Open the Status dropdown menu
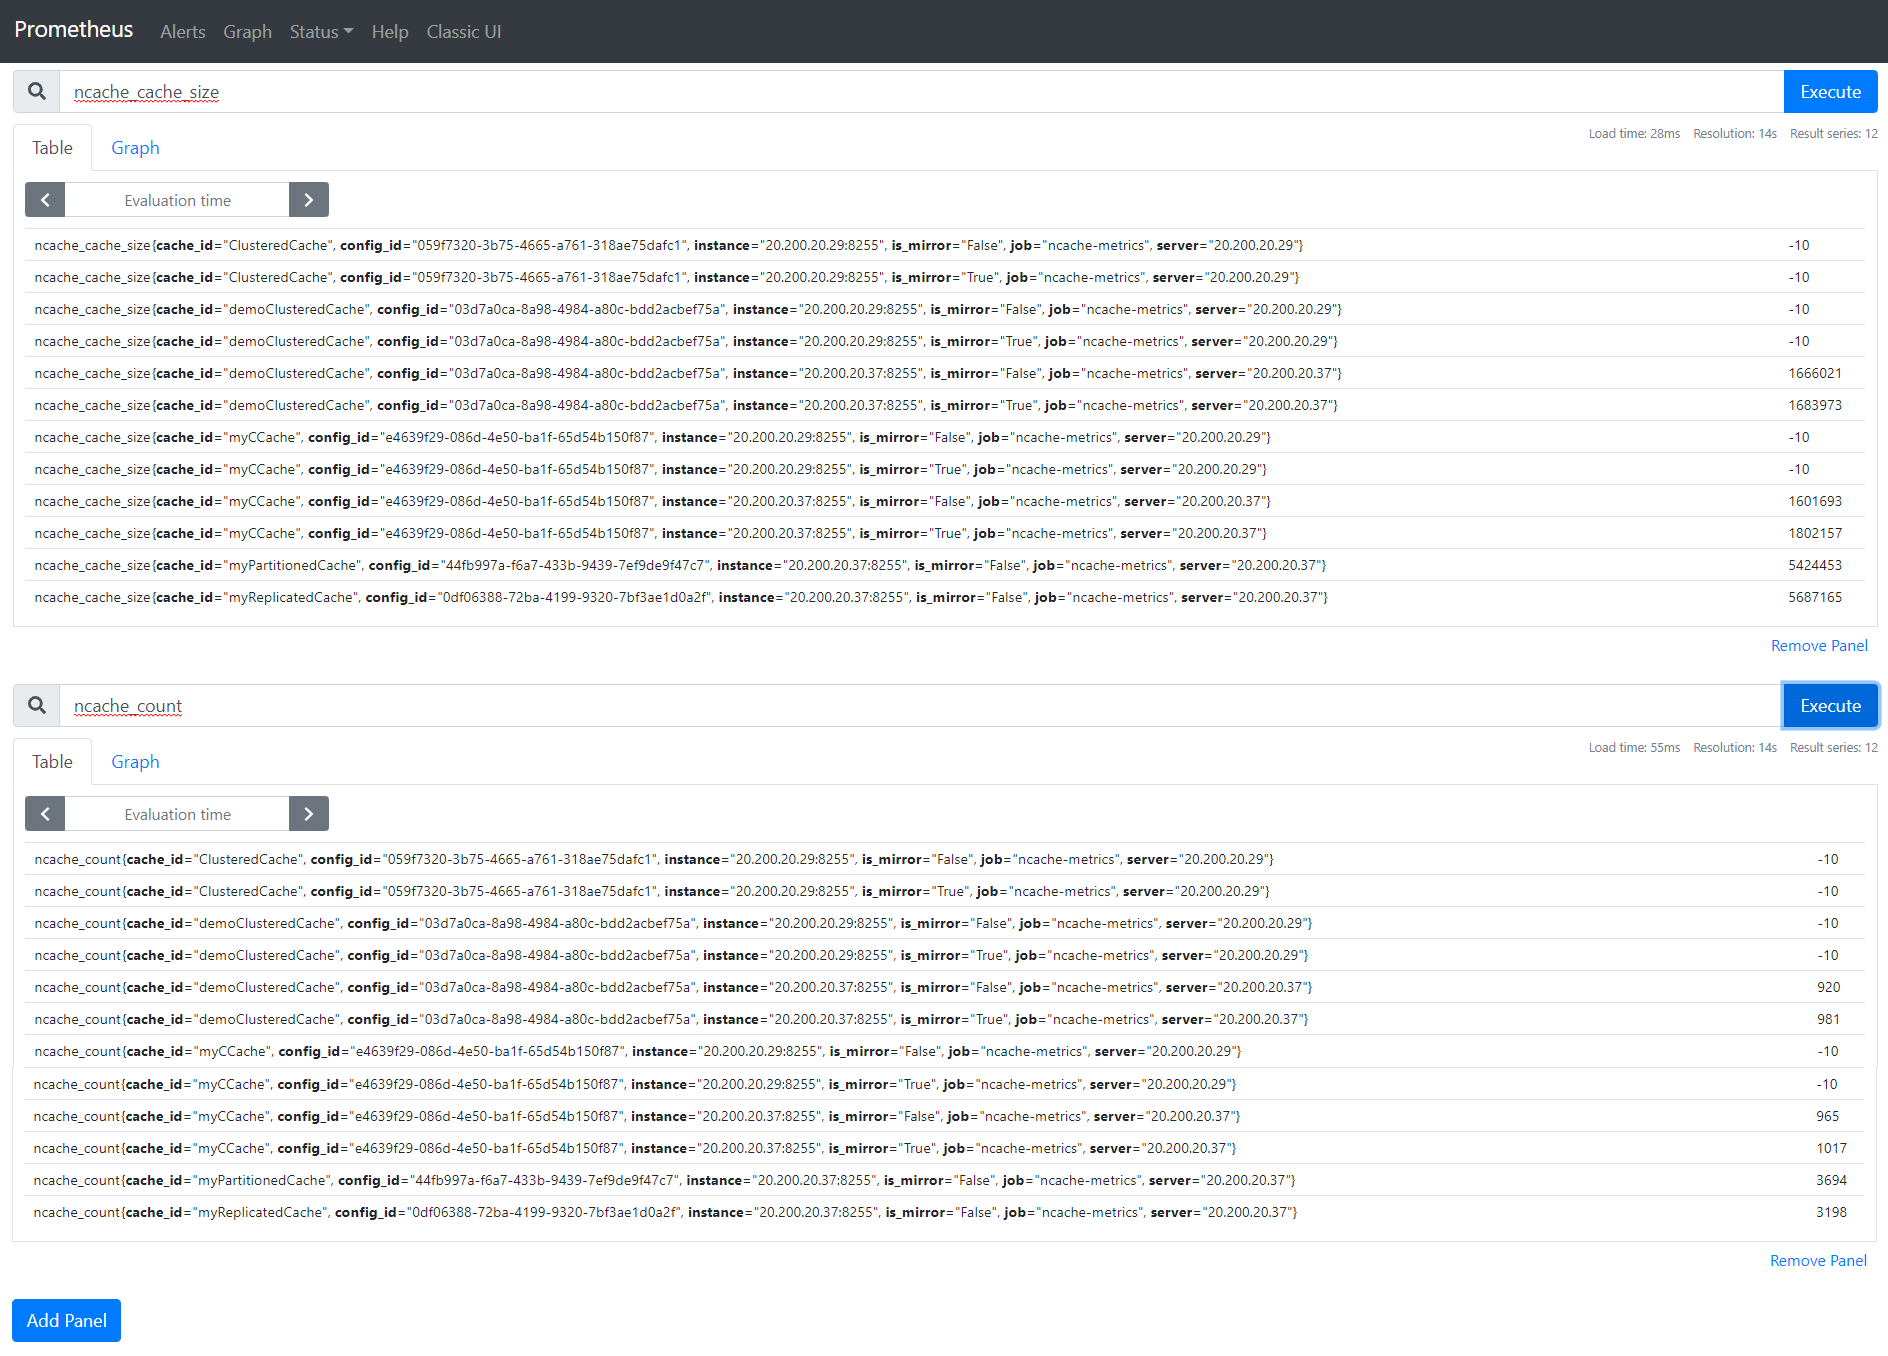 pos(320,31)
